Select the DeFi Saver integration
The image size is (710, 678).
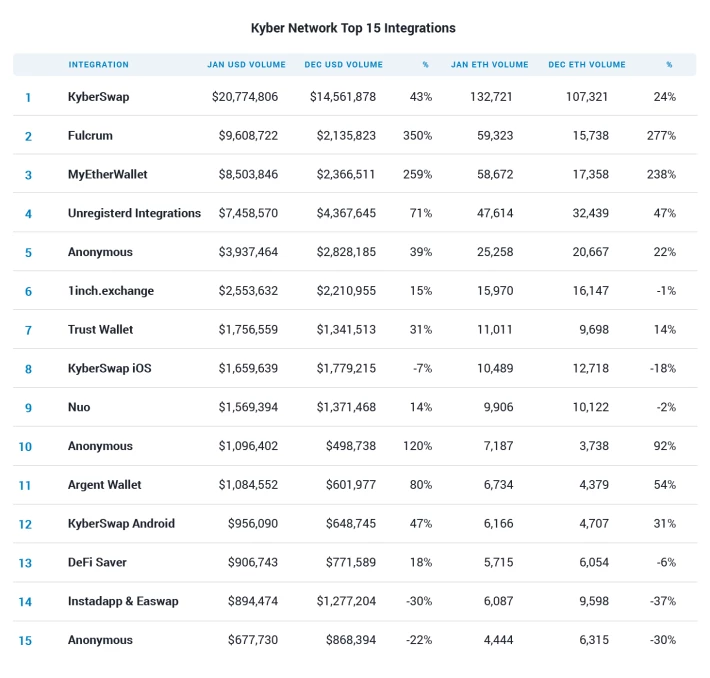pyautogui.click(x=97, y=562)
